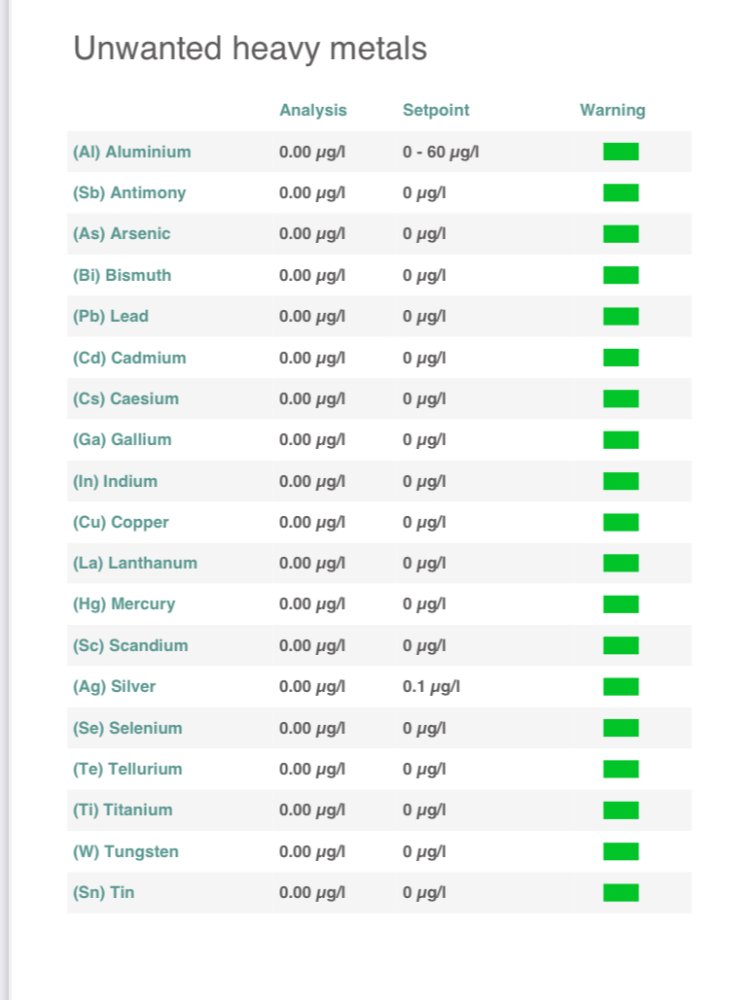
Task: Click the Warning column header
Action: point(612,110)
